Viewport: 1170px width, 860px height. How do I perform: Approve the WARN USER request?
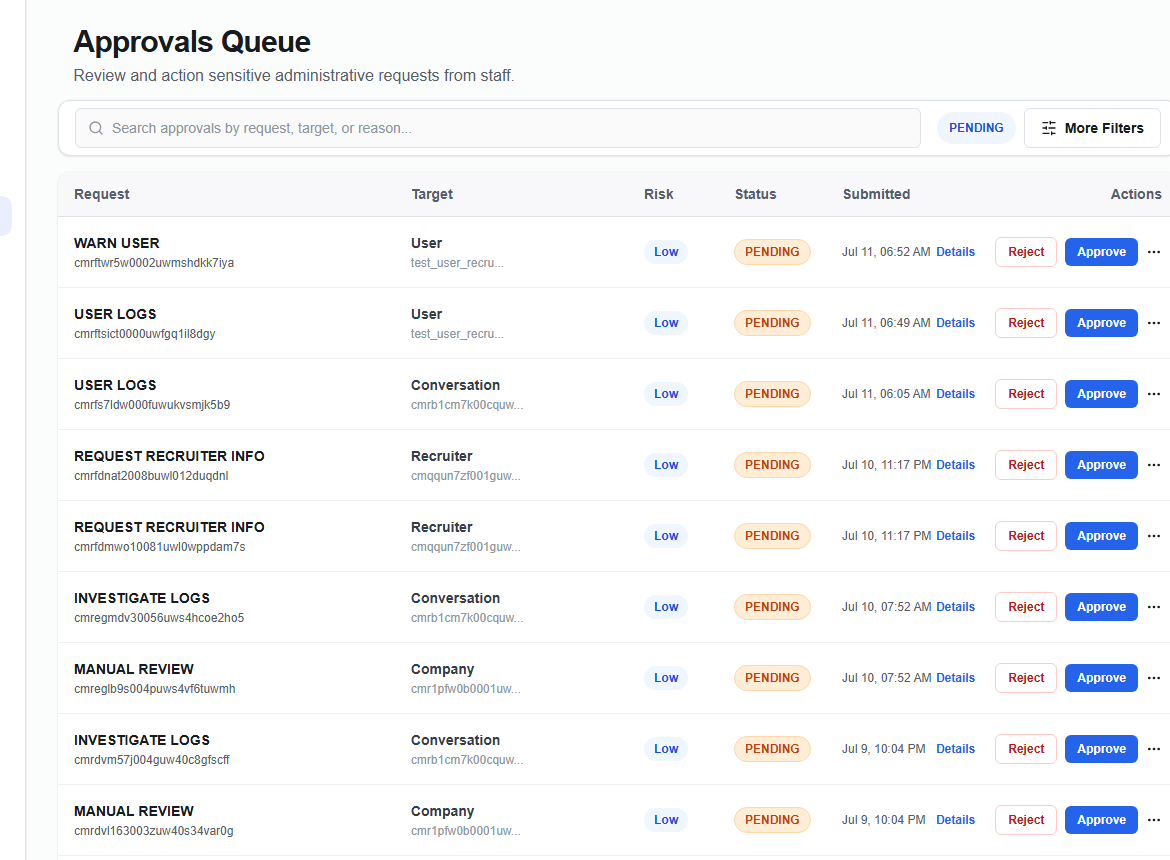click(x=1101, y=252)
